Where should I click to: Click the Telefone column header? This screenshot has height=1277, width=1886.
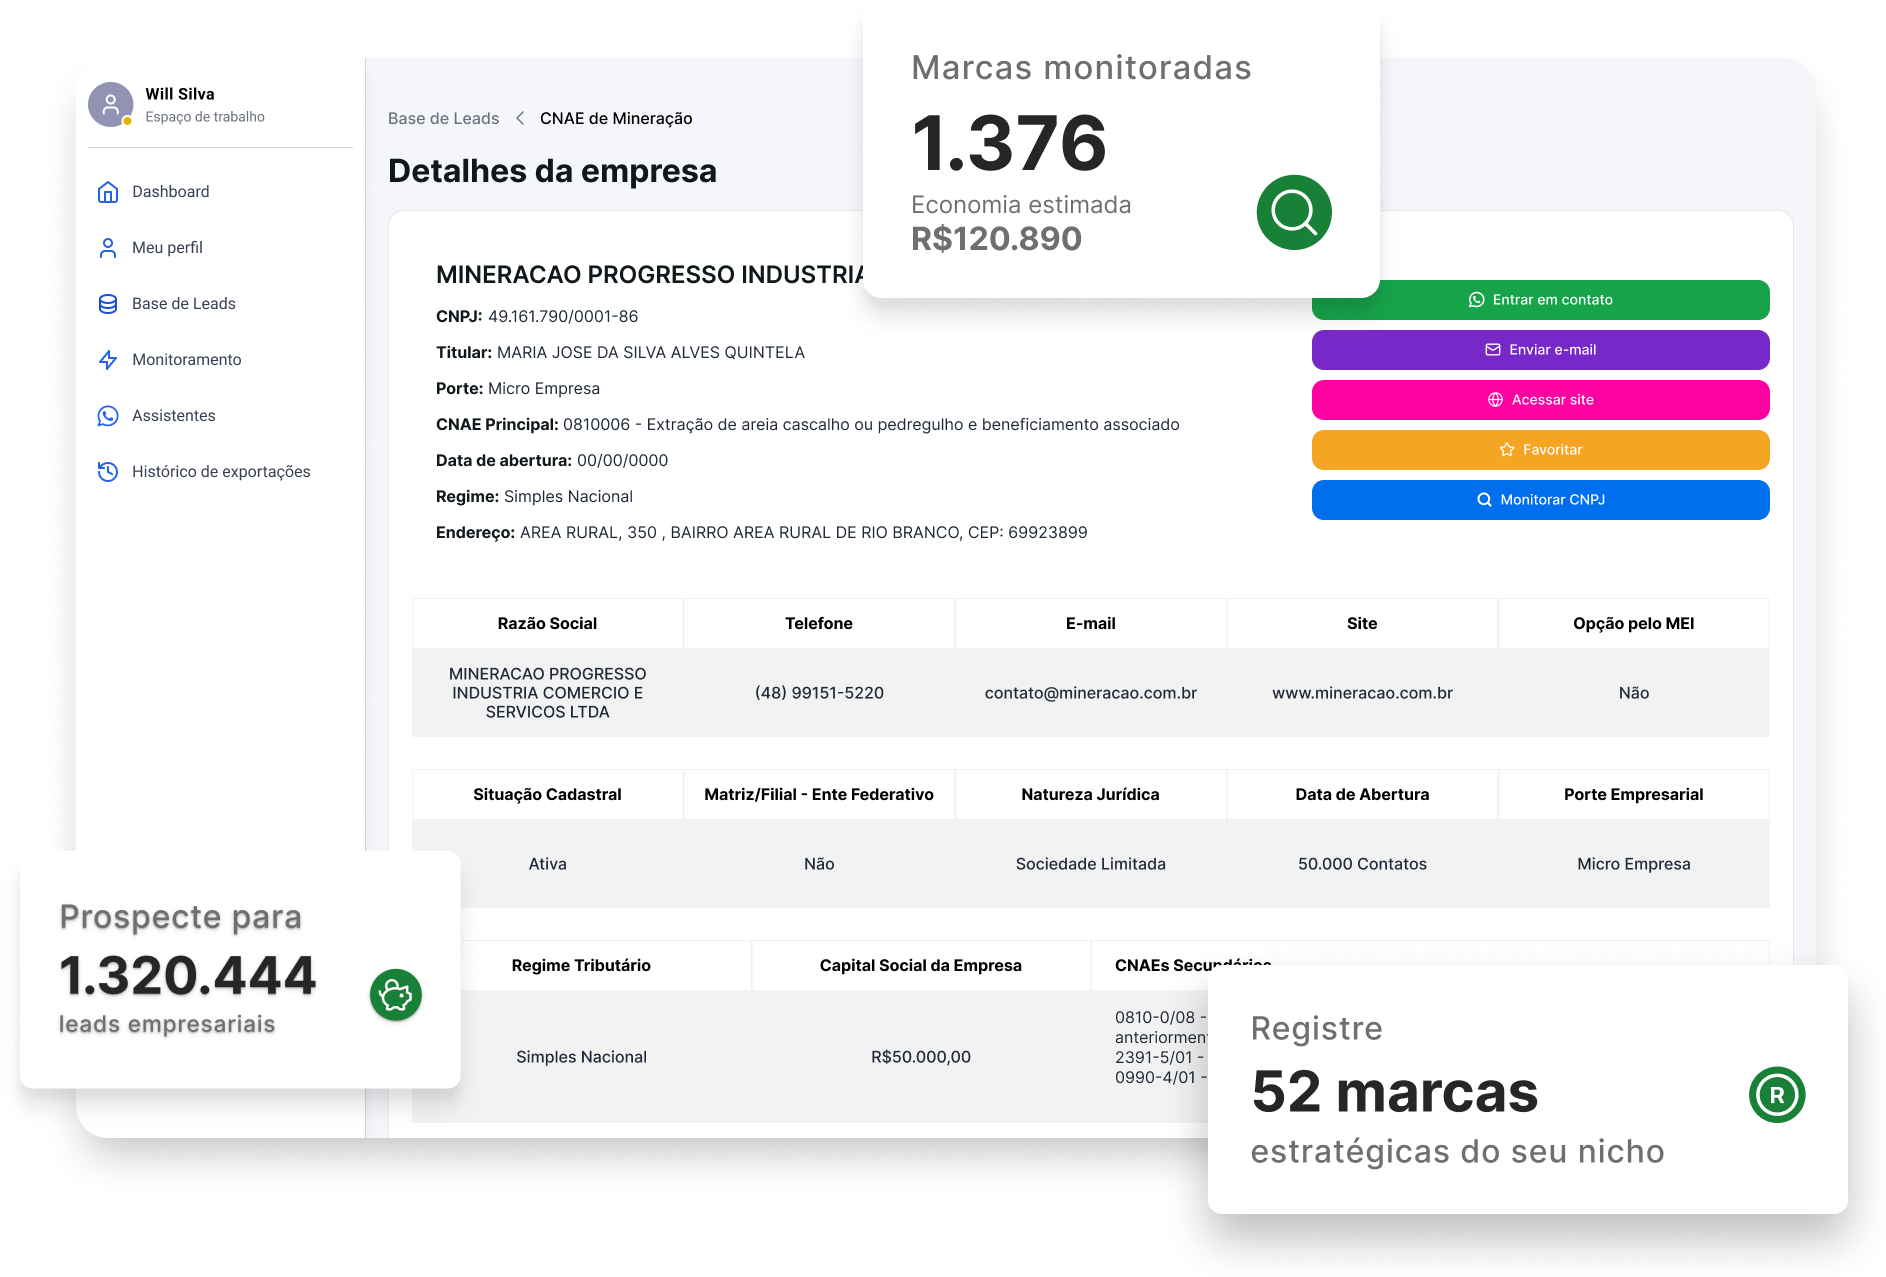point(819,624)
